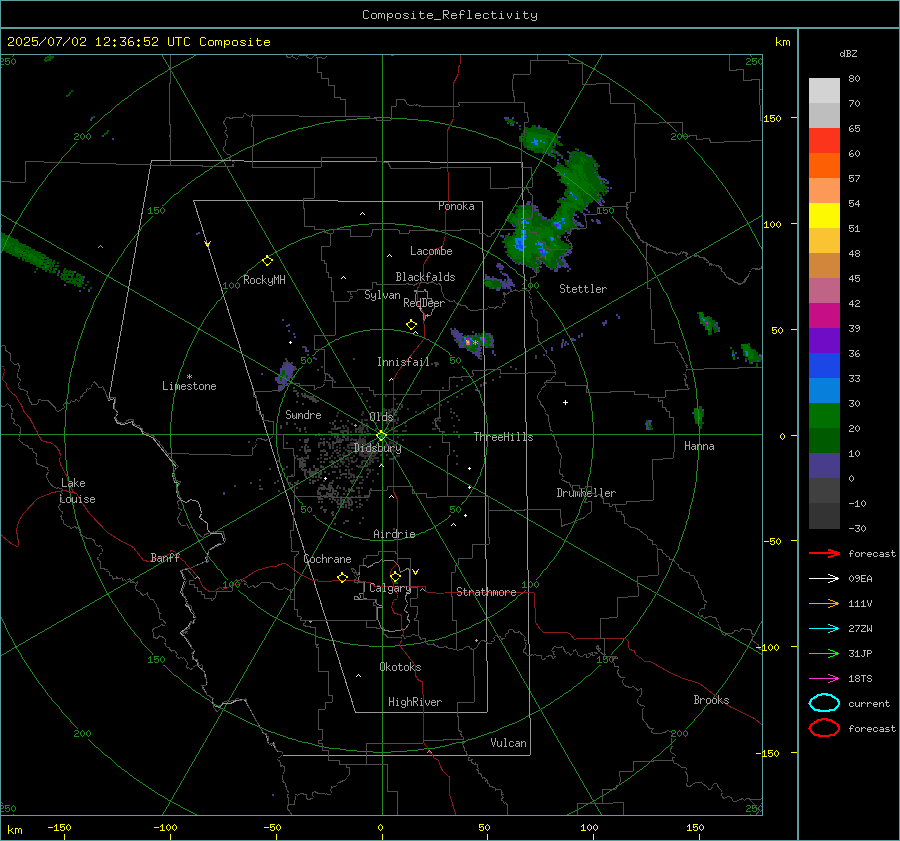The width and height of the screenshot is (900, 841).
Task: Click the Banff label
Action: coord(165,557)
